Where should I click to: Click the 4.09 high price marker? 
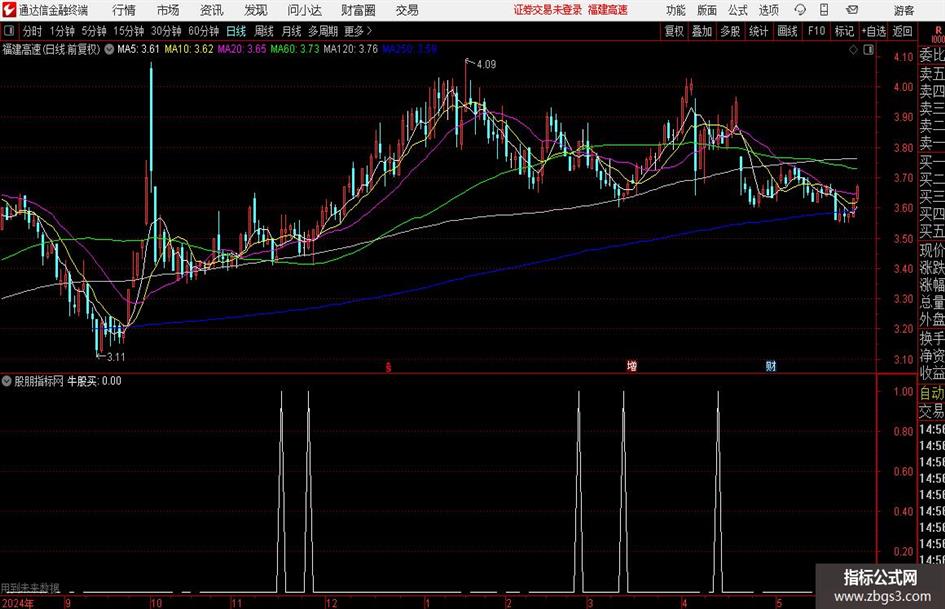486,64
